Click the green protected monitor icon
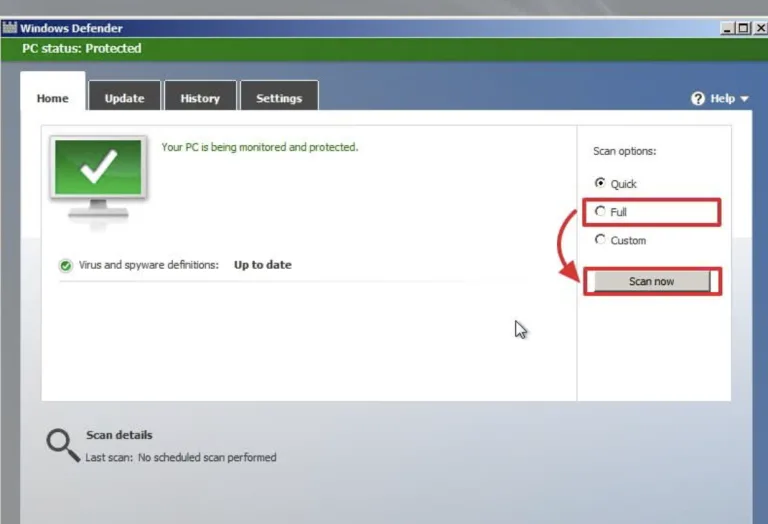 [x=98, y=178]
